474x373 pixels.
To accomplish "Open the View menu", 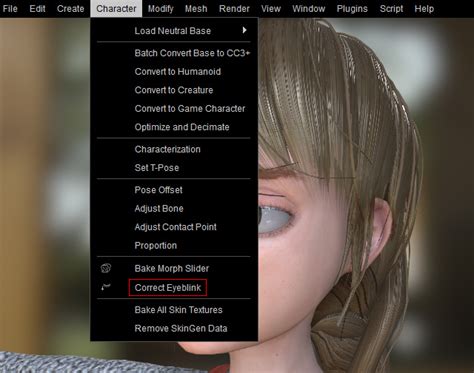I will pyautogui.click(x=271, y=8).
